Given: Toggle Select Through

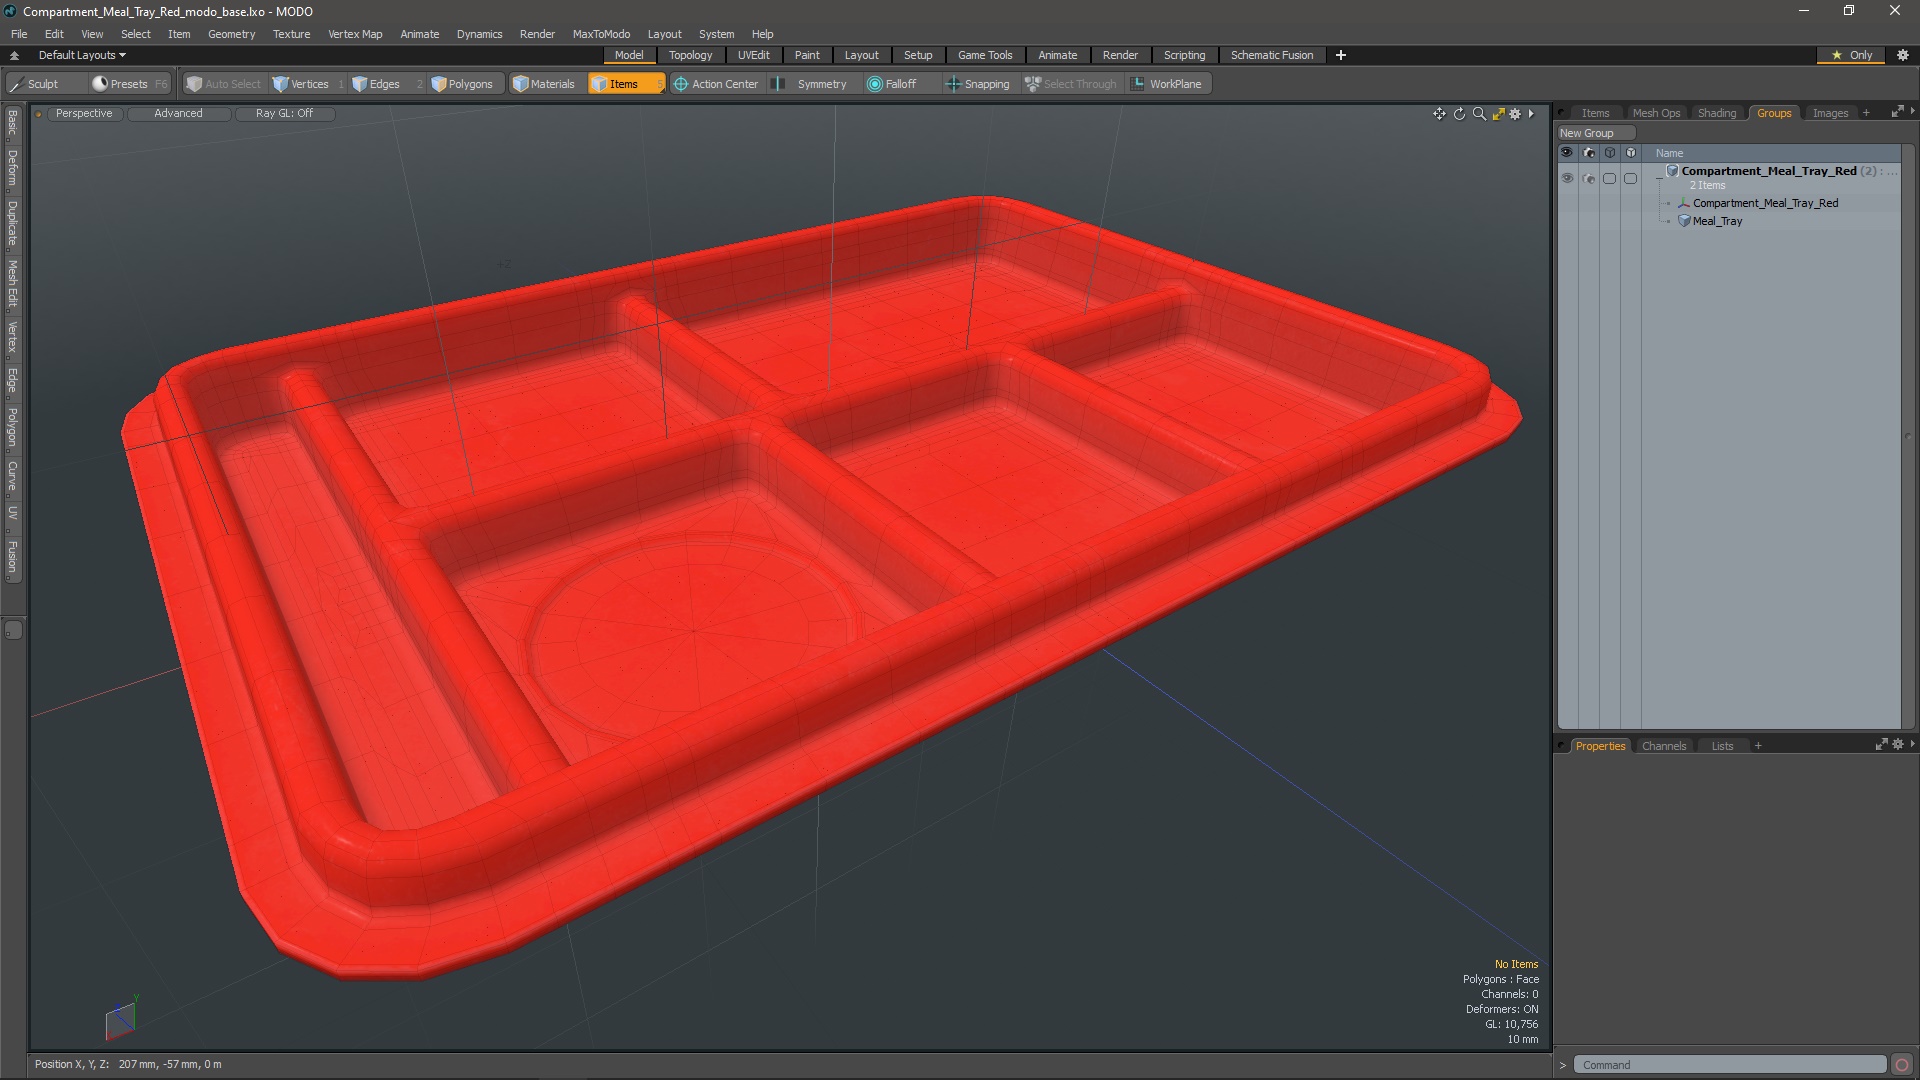Looking at the screenshot, I should coord(1071,84).
